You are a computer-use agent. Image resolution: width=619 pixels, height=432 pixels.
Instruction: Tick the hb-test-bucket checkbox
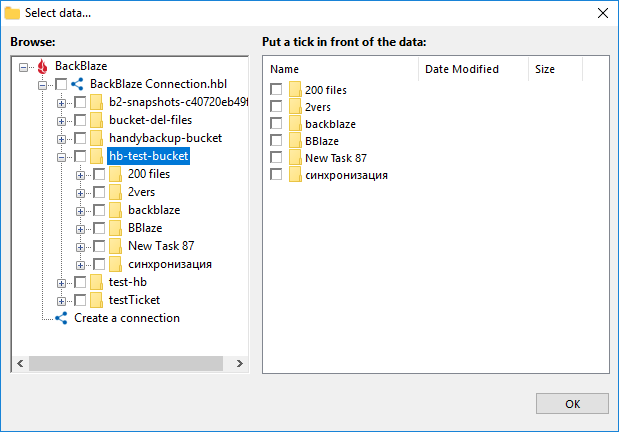click(x=80, y=156)
